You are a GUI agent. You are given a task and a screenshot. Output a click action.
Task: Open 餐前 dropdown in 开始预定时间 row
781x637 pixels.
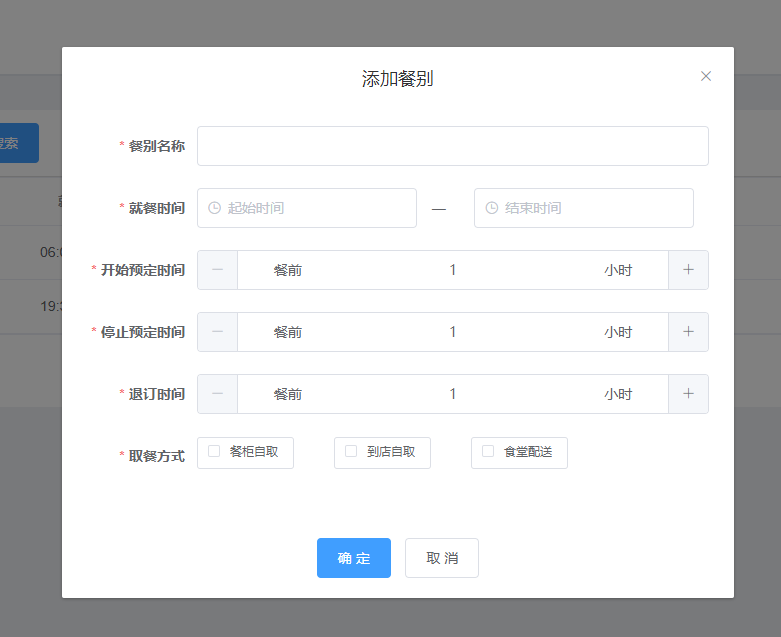pyautogui.click(x=288, y=270)
